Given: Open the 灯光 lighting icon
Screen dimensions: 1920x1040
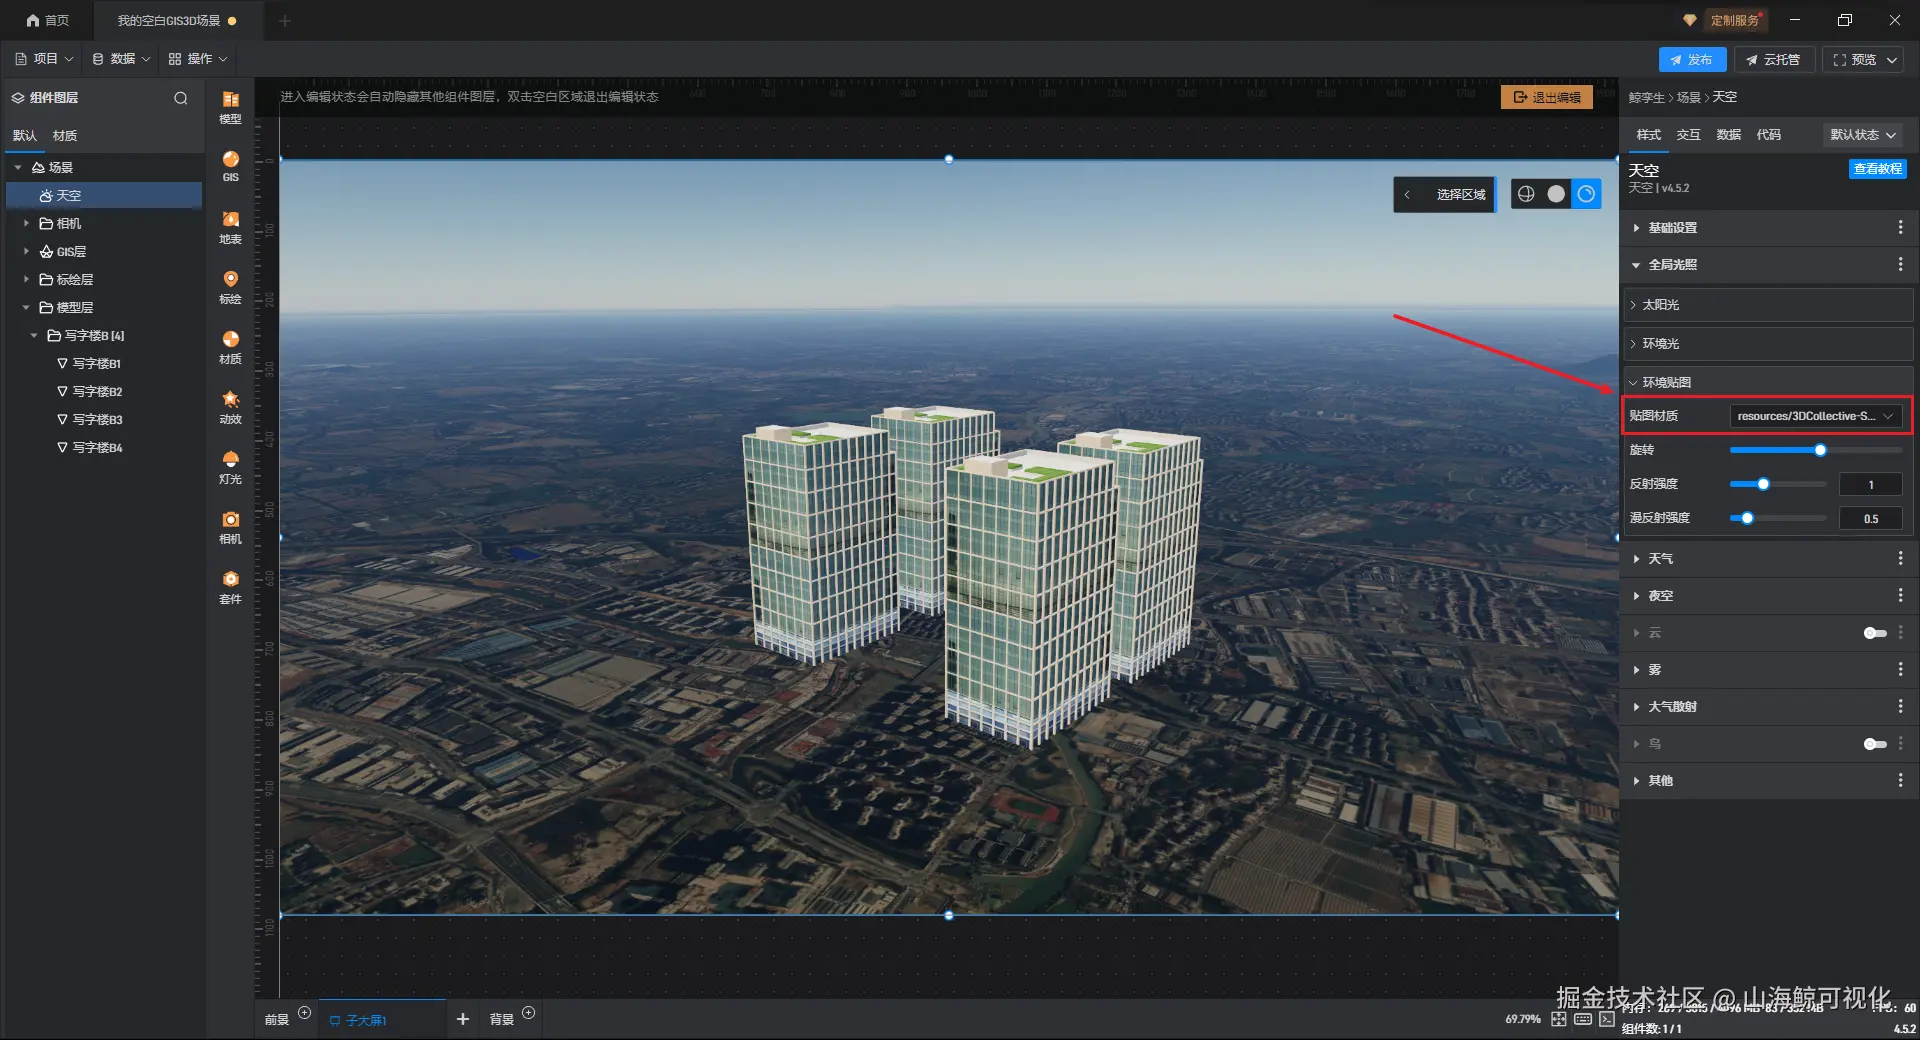Looking at the screenshot, I should point(230,467).
